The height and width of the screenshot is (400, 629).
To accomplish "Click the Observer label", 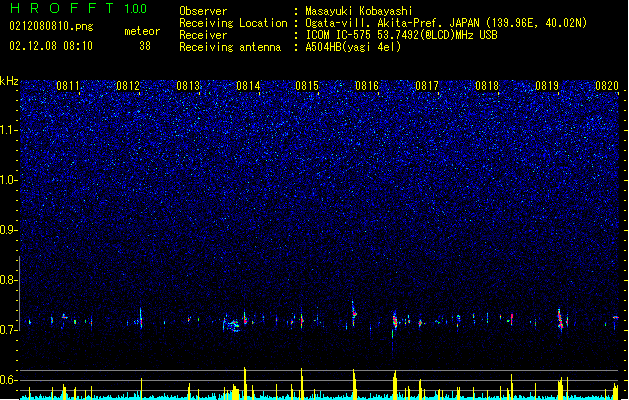I will tap(203, 11).
